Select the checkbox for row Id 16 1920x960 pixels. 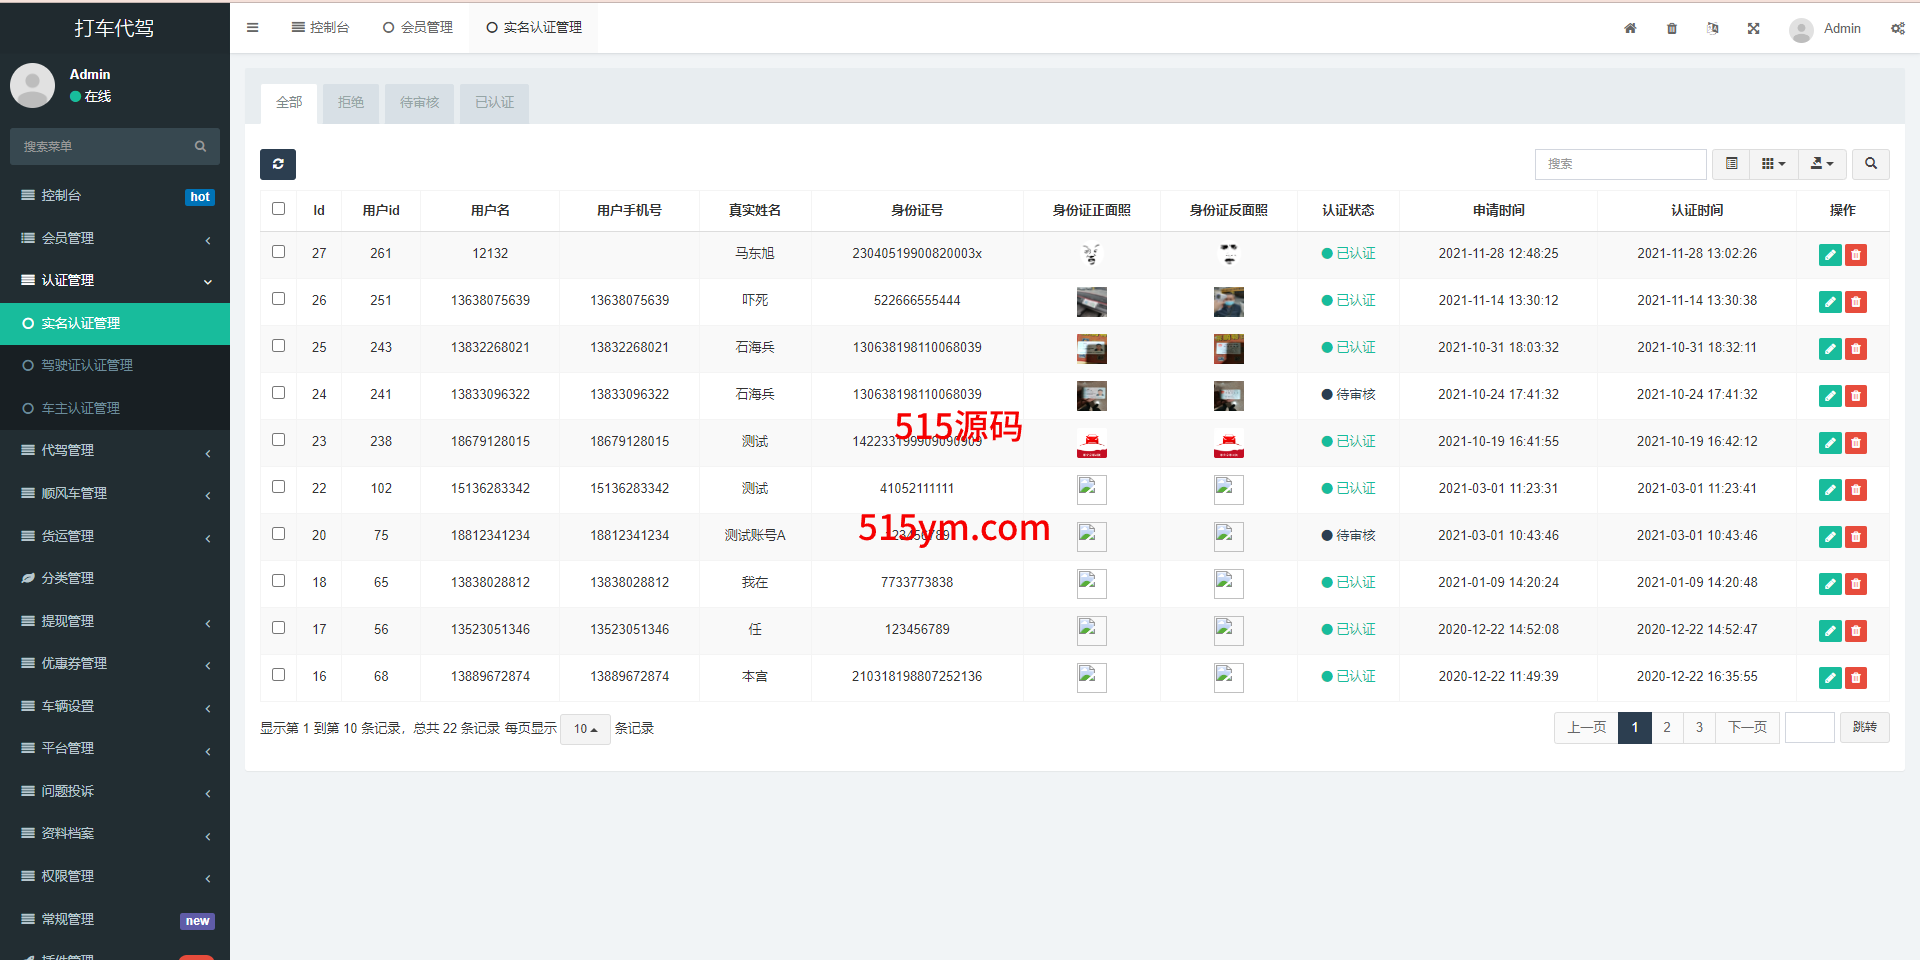[278, 675]
